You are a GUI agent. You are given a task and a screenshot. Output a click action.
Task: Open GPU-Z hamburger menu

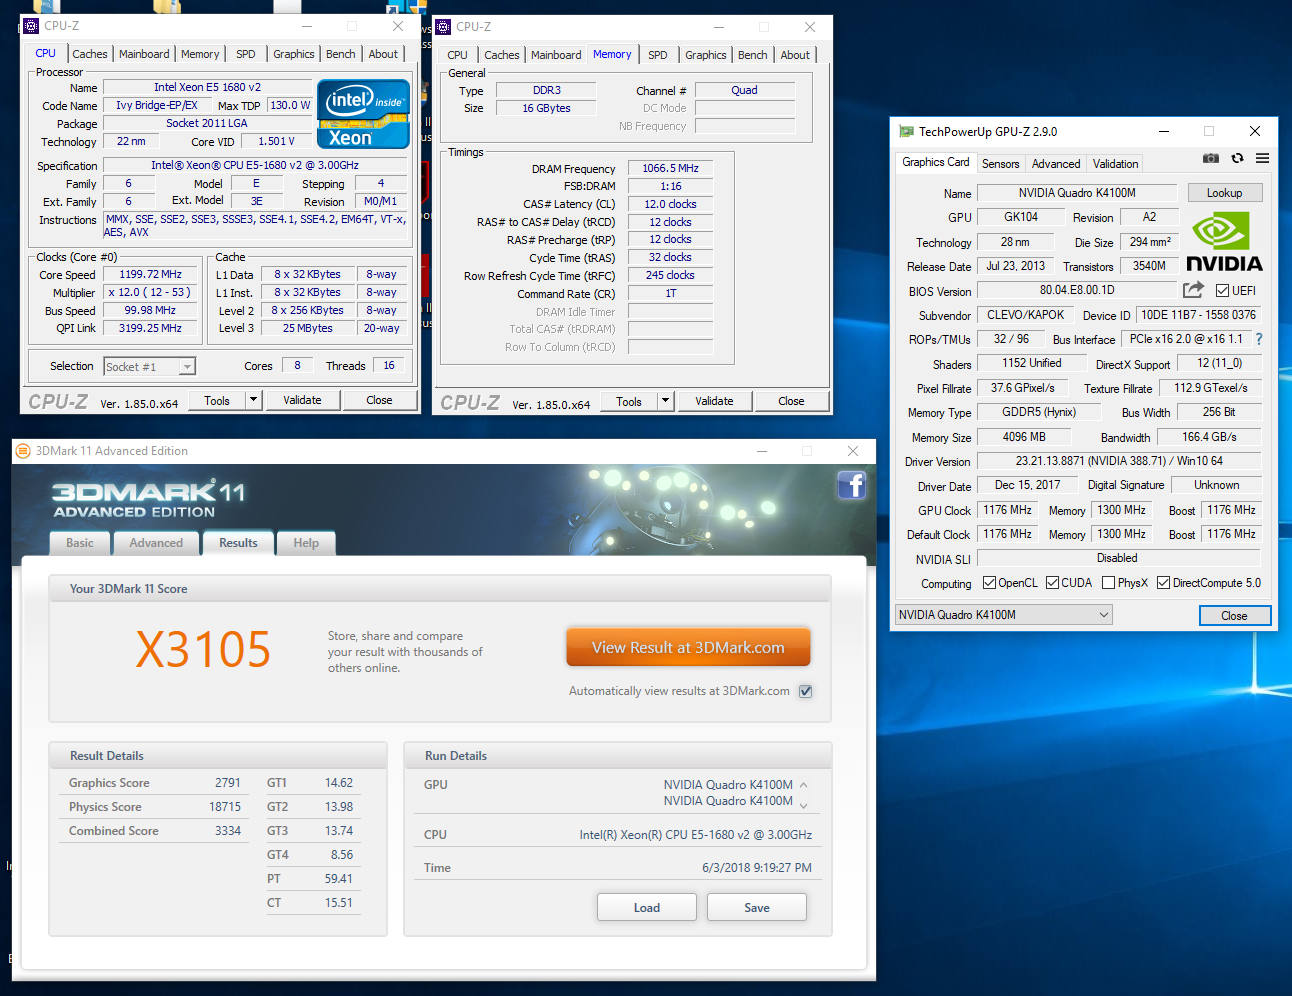1263,158
